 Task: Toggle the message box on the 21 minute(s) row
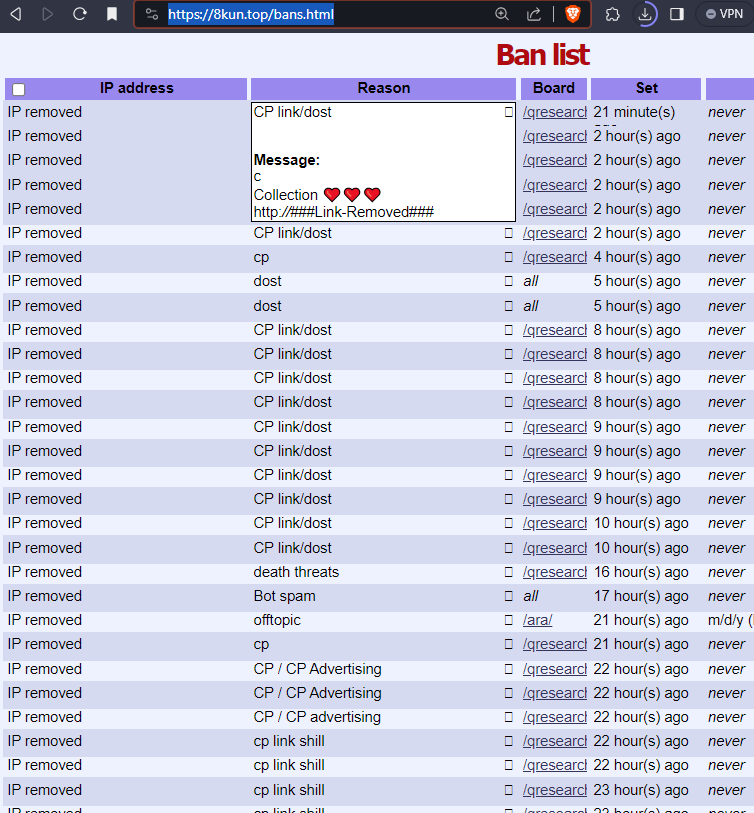(509, 112)
